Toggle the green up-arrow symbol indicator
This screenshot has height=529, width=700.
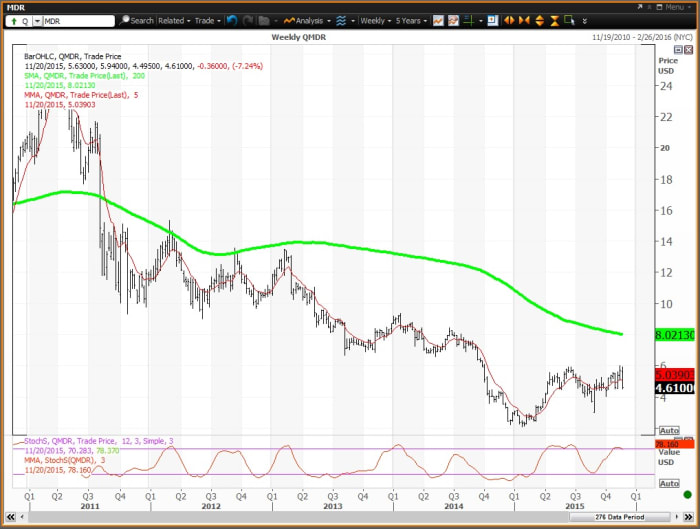(11, 20)
